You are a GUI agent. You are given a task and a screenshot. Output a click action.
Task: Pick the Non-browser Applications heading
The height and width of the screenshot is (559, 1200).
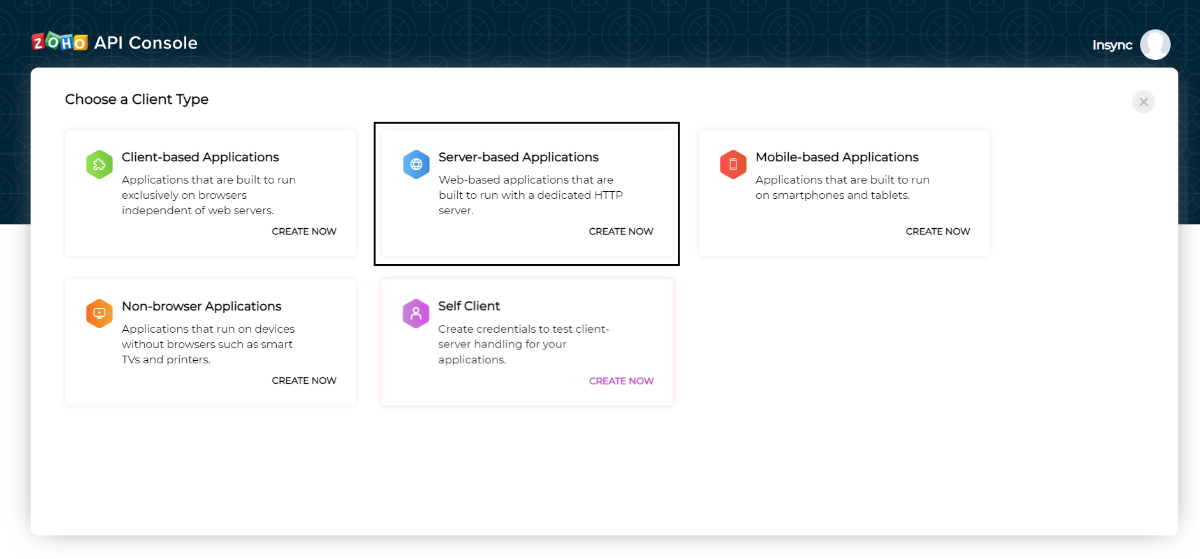pos(201,306)
